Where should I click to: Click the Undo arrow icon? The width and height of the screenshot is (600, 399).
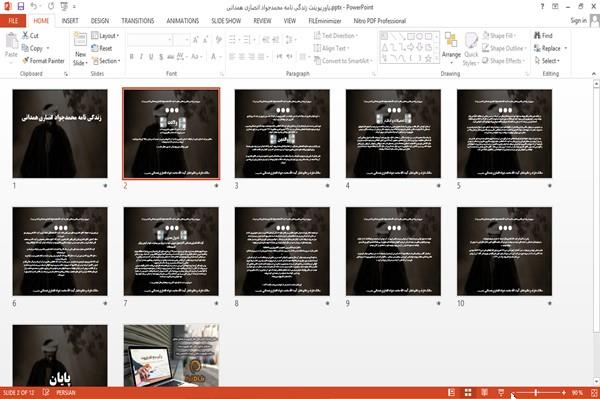34,7
